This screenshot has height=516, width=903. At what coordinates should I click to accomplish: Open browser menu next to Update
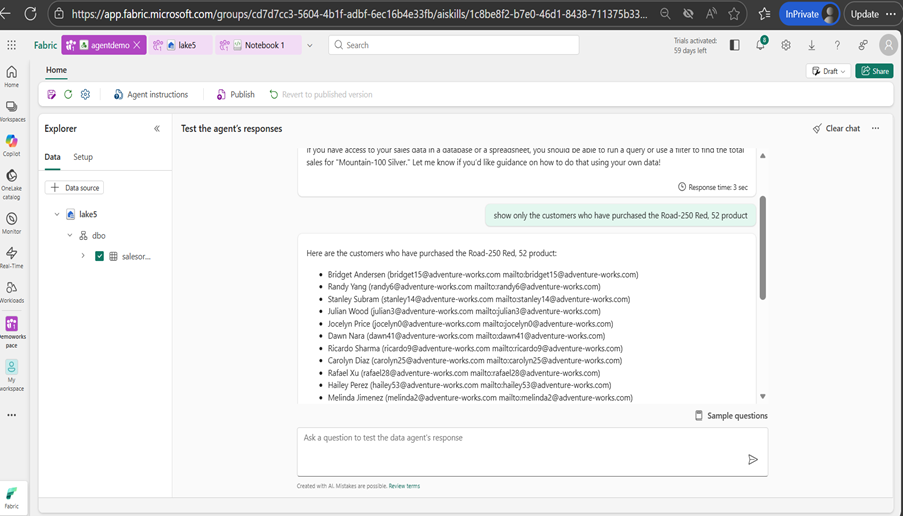coord(890,14)
